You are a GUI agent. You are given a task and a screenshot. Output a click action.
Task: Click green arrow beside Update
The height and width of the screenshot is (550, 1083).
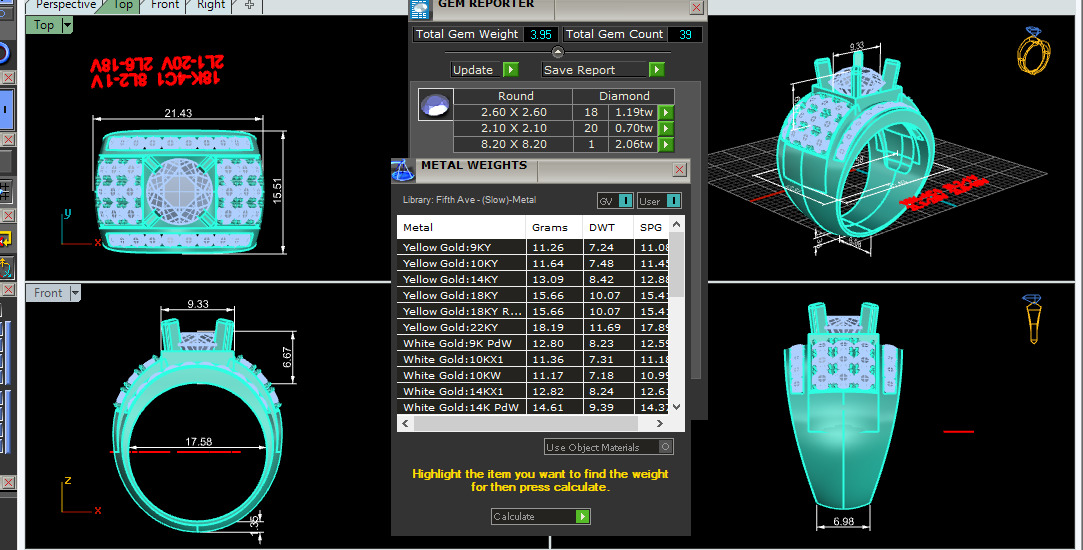(510, 70)
